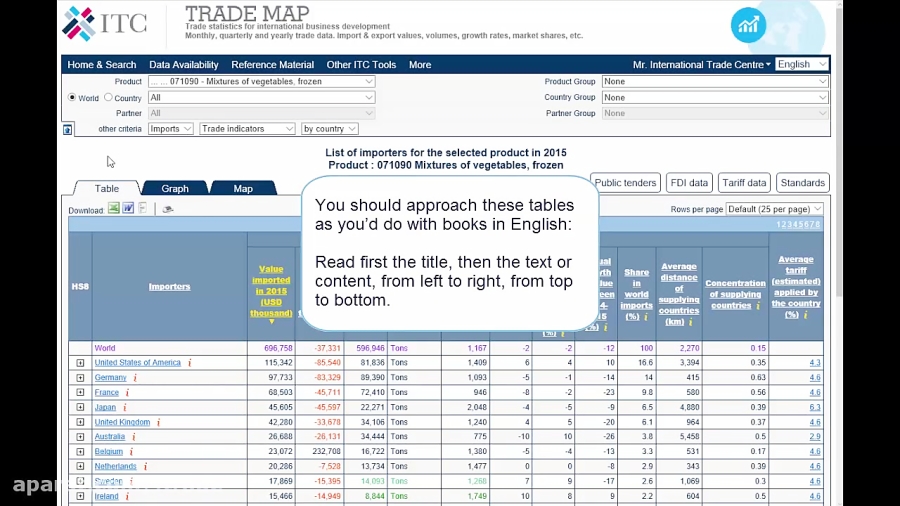Screen dimensions: 900x506
Task: Open the country All dropdown
Action: [262, 98]
